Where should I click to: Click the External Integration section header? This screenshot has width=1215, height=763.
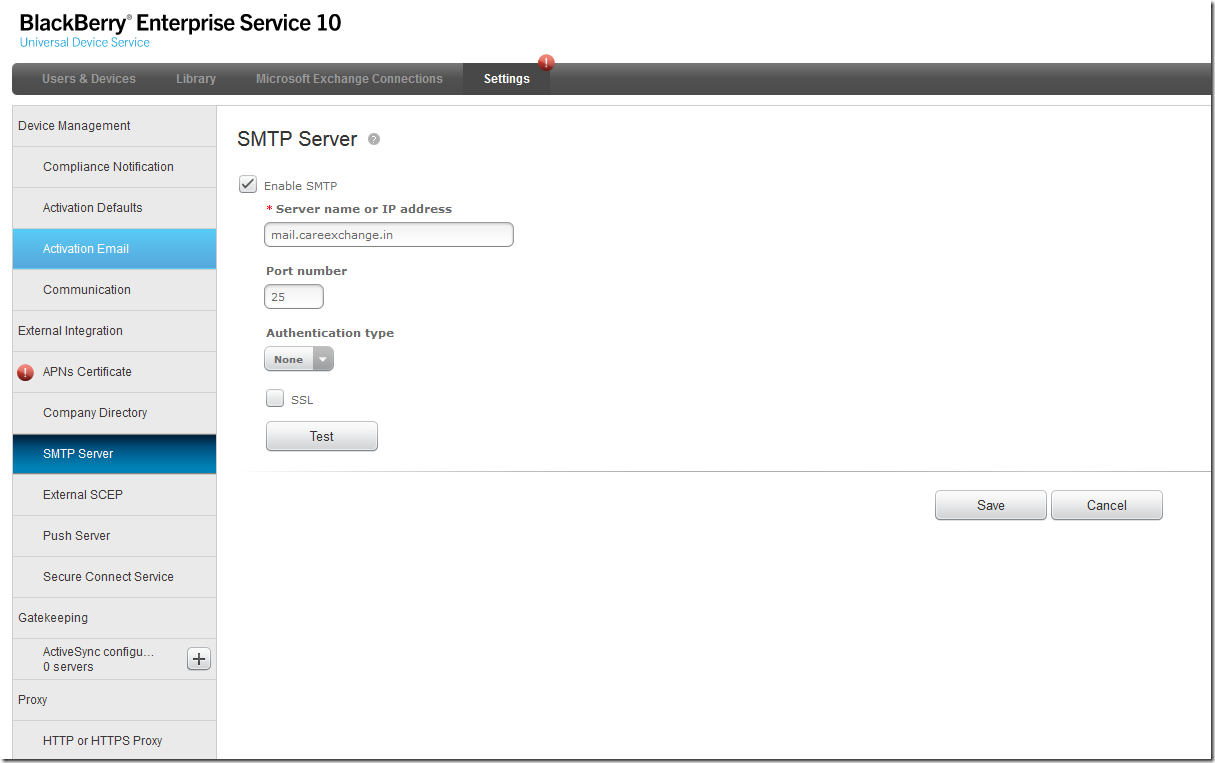pyautogui.click(x=114, y=331)
